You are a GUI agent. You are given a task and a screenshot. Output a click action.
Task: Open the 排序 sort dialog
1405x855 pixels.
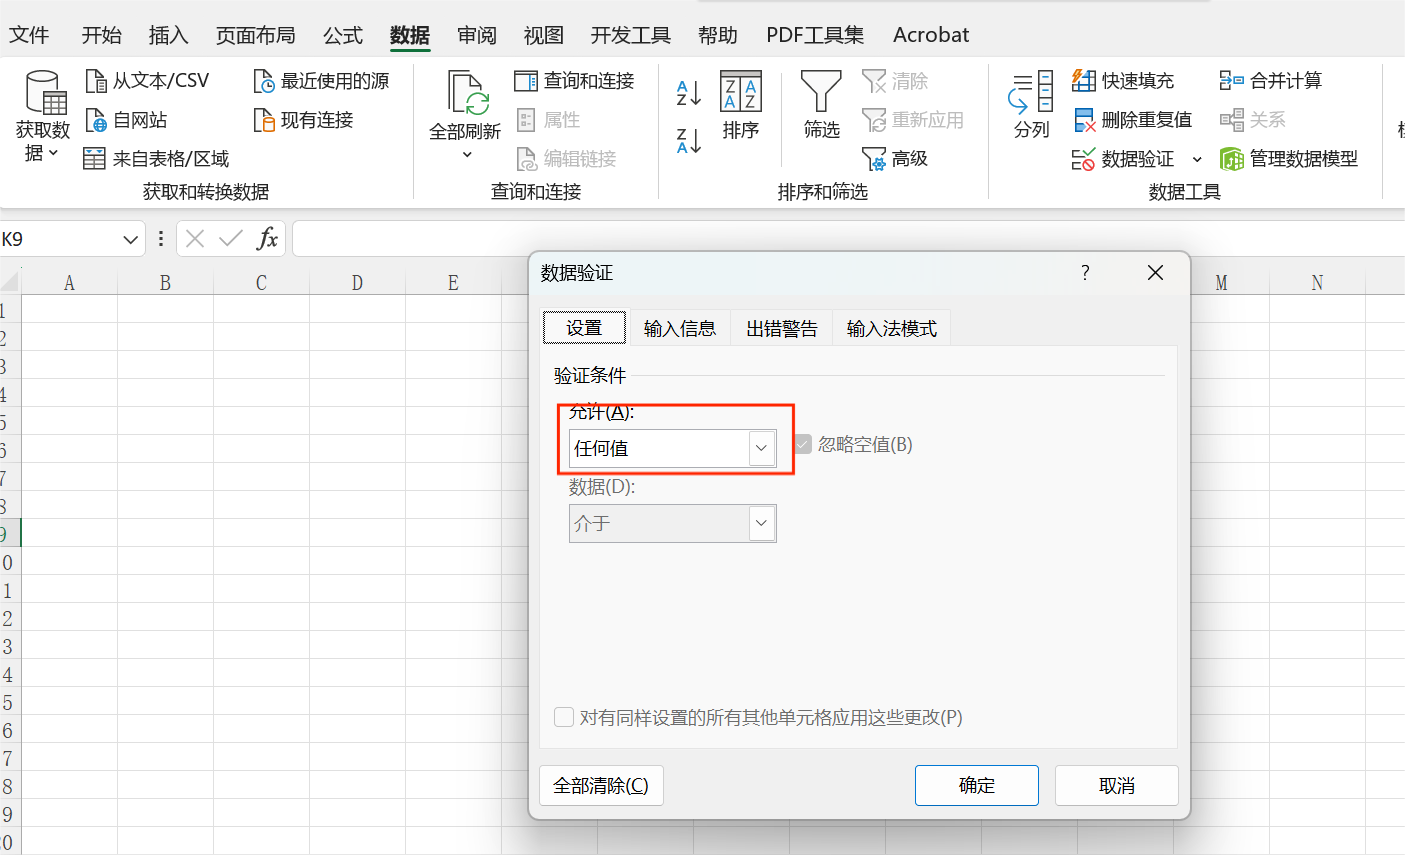741,105
